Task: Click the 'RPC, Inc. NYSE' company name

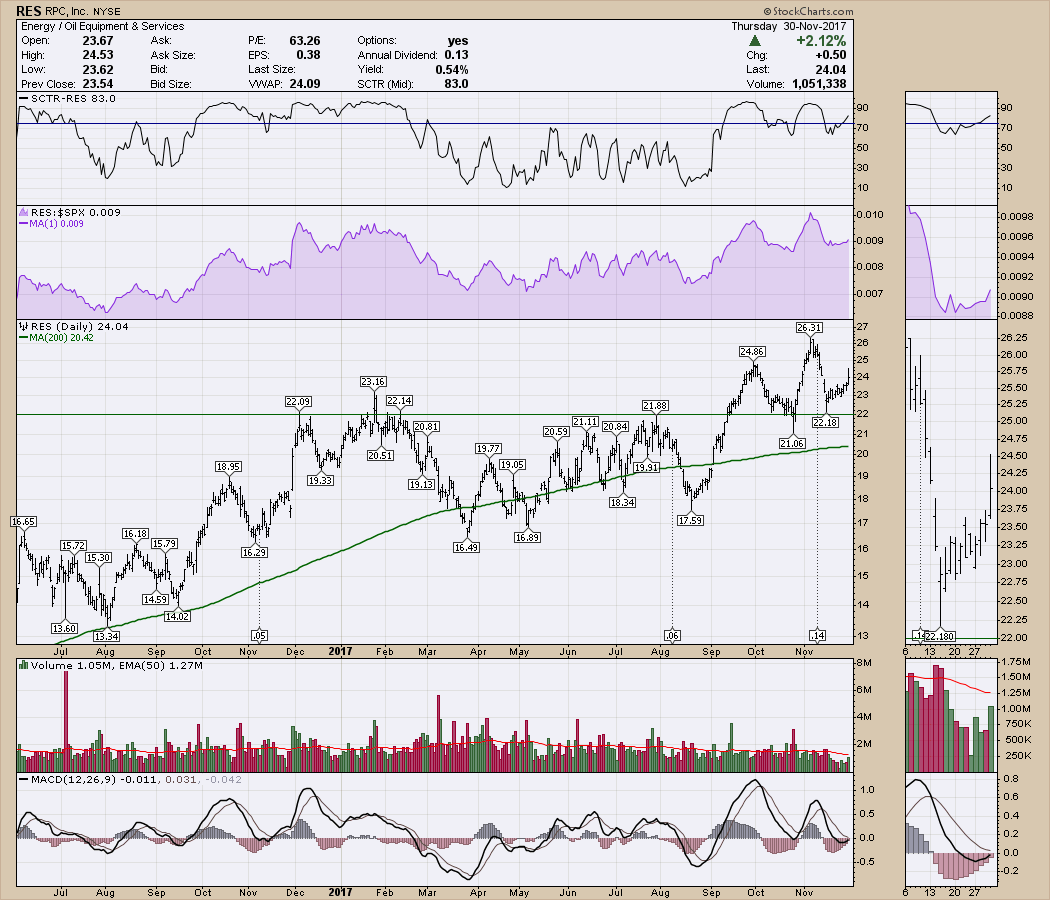Action: [x=83, y=11]
